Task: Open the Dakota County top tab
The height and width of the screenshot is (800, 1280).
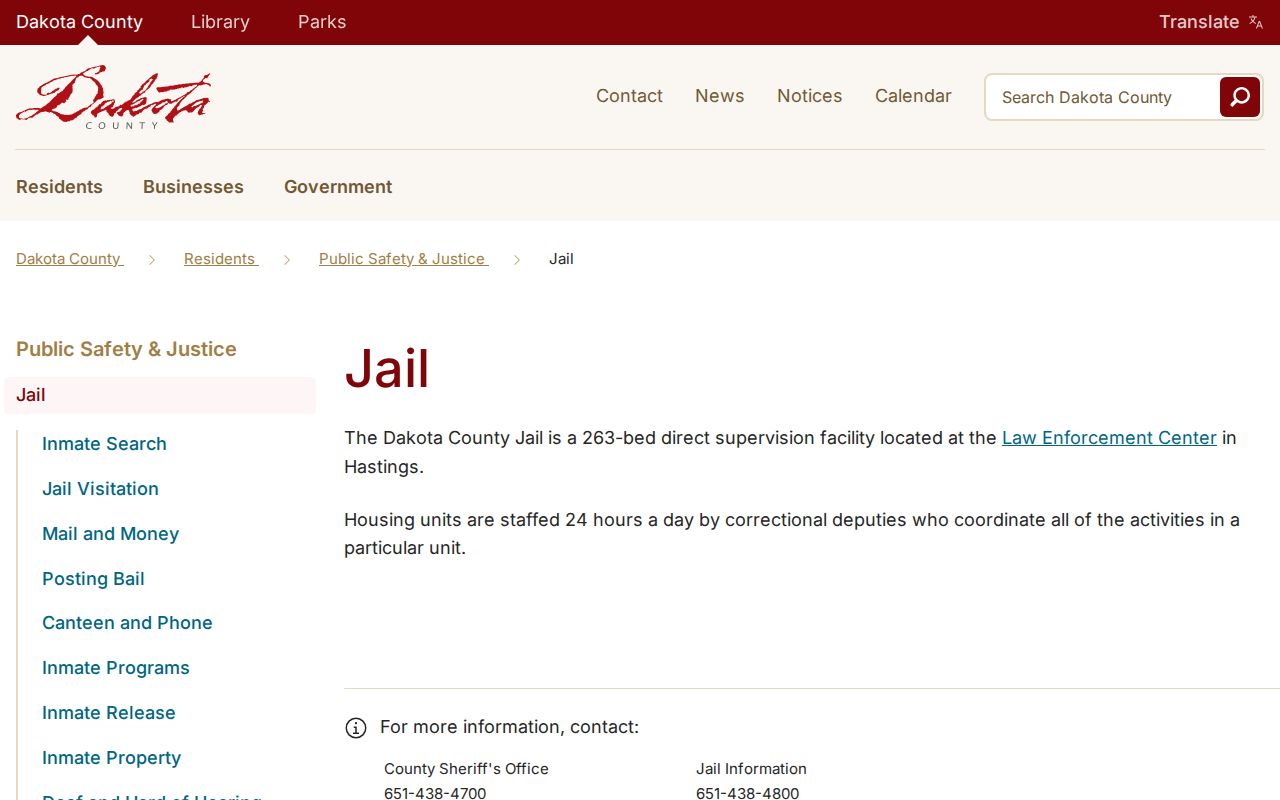Action: [79, 22]
